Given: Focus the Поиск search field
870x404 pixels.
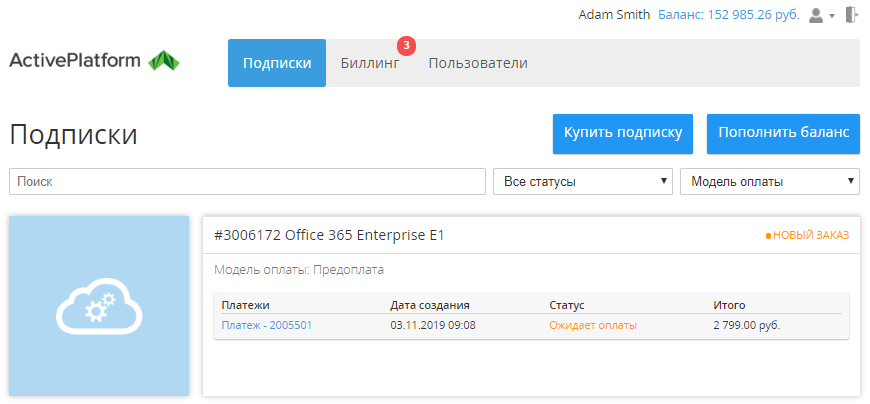Looking at the screenshot, I should [x=247, y=181].
